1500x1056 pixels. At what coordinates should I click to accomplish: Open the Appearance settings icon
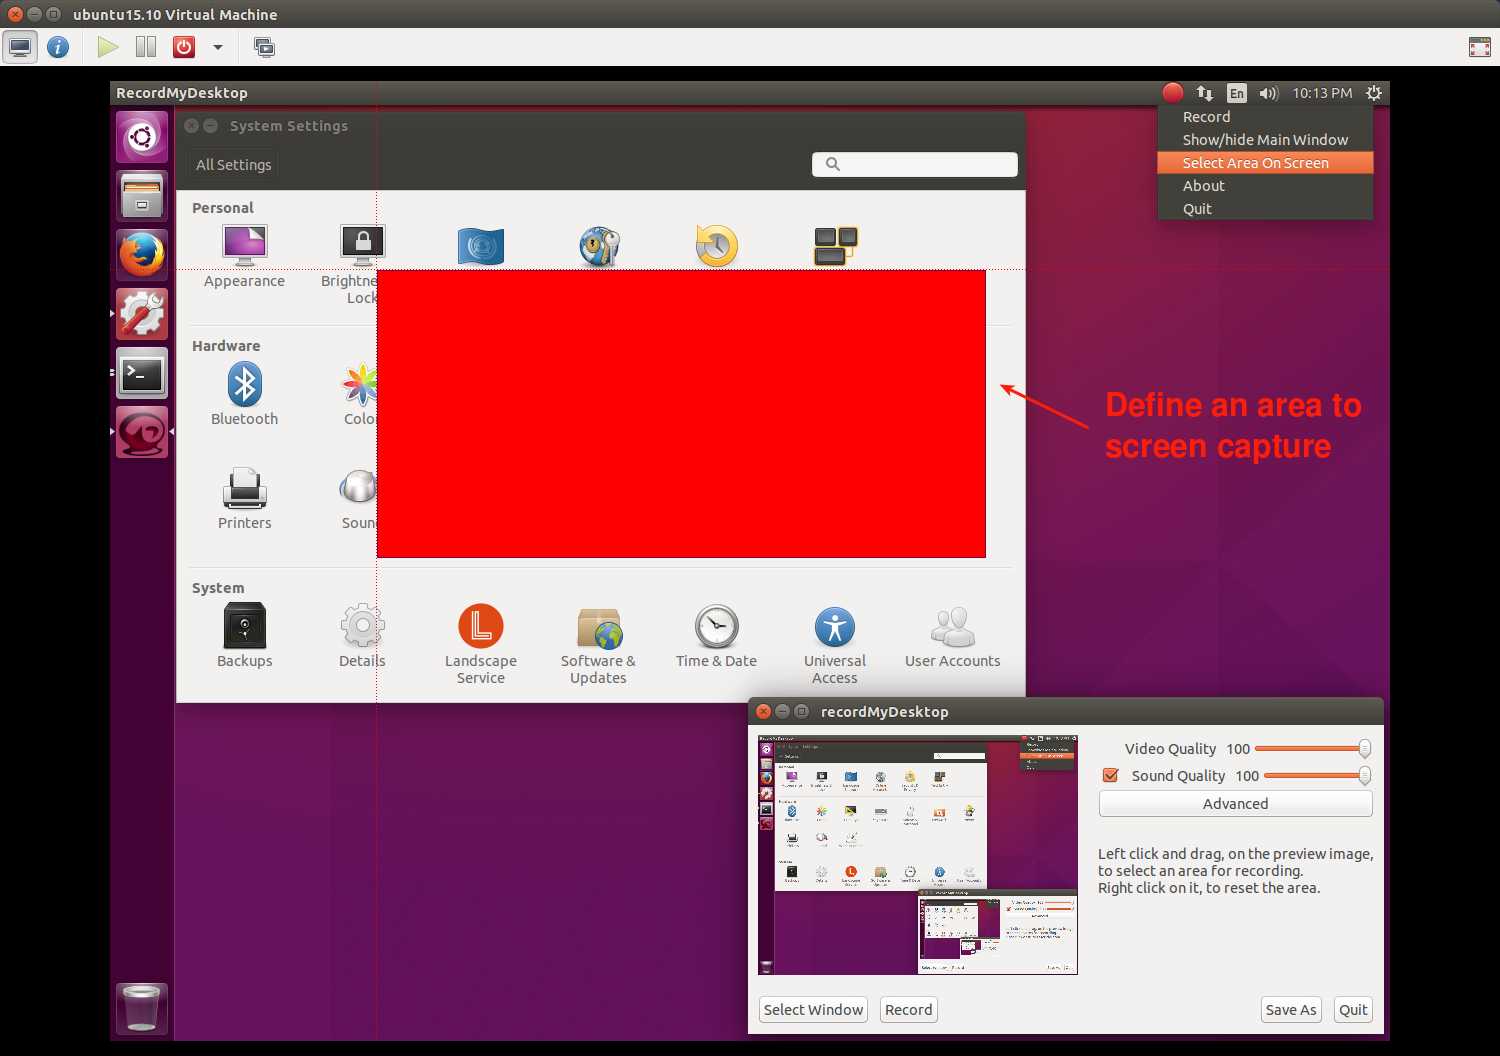tap(244, 245)
